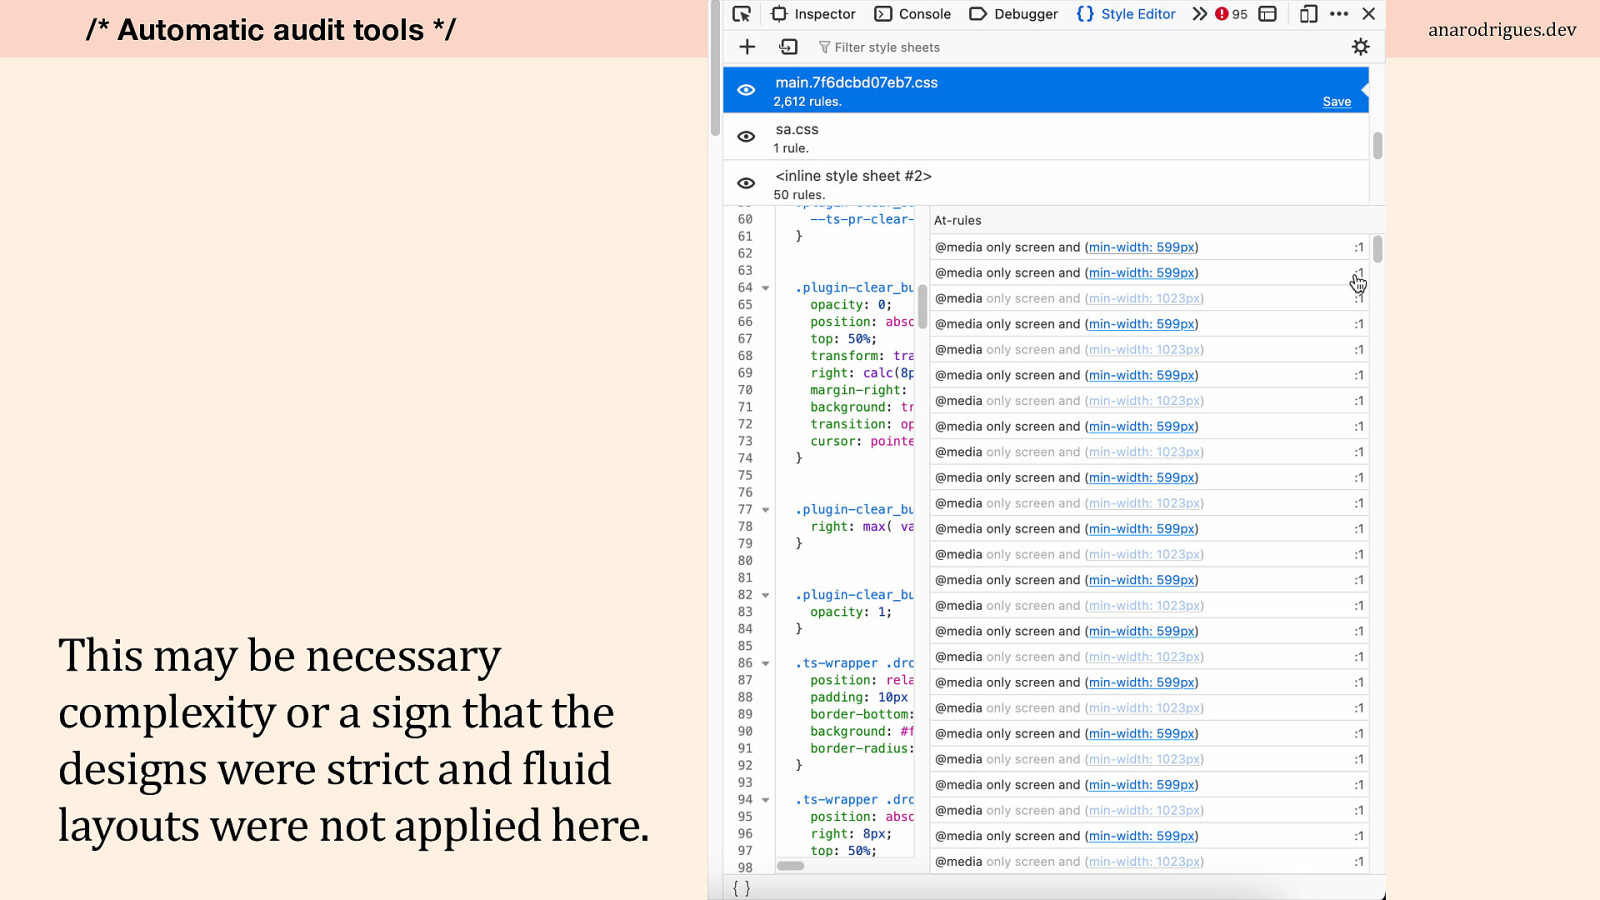Collapse the rule at line 86
Viewport: 1600px width, 900px height.
pyautogui.click(x=766, y=663)
